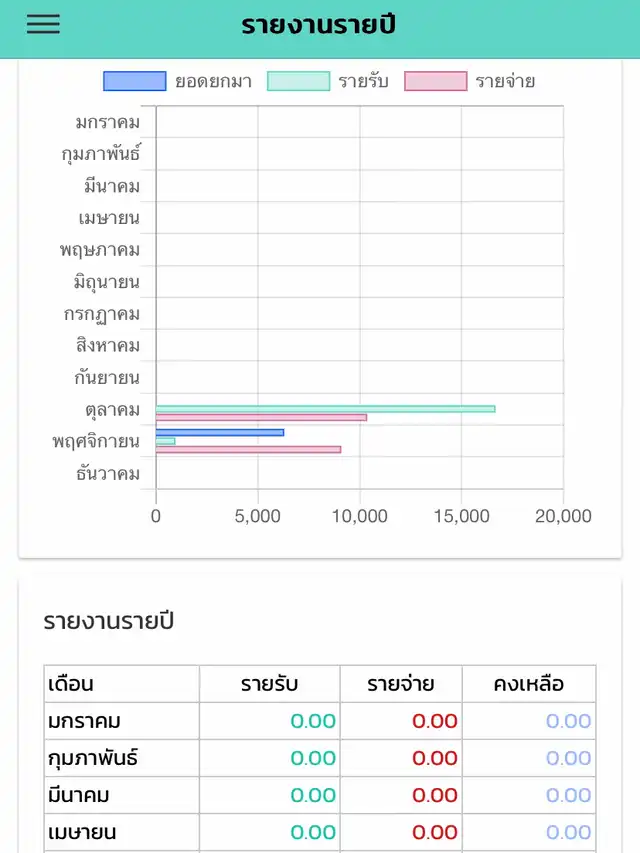Select the เดือน column header in table

(71, 684)
